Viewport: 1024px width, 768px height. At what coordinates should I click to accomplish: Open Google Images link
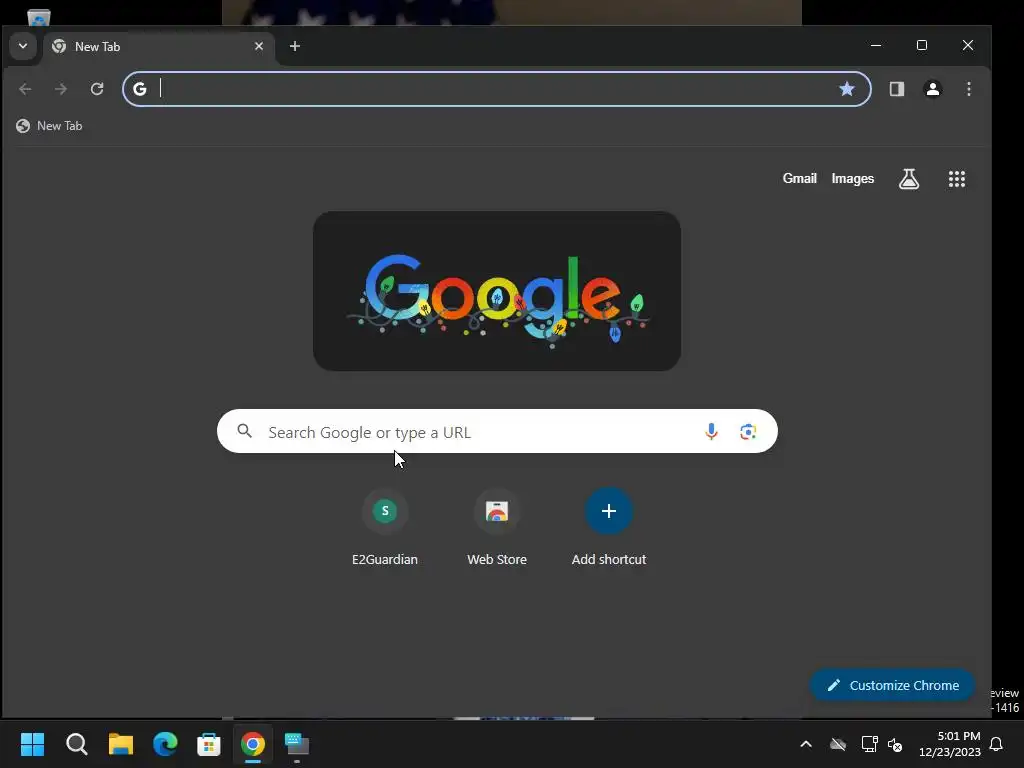(x=852, y=178)
